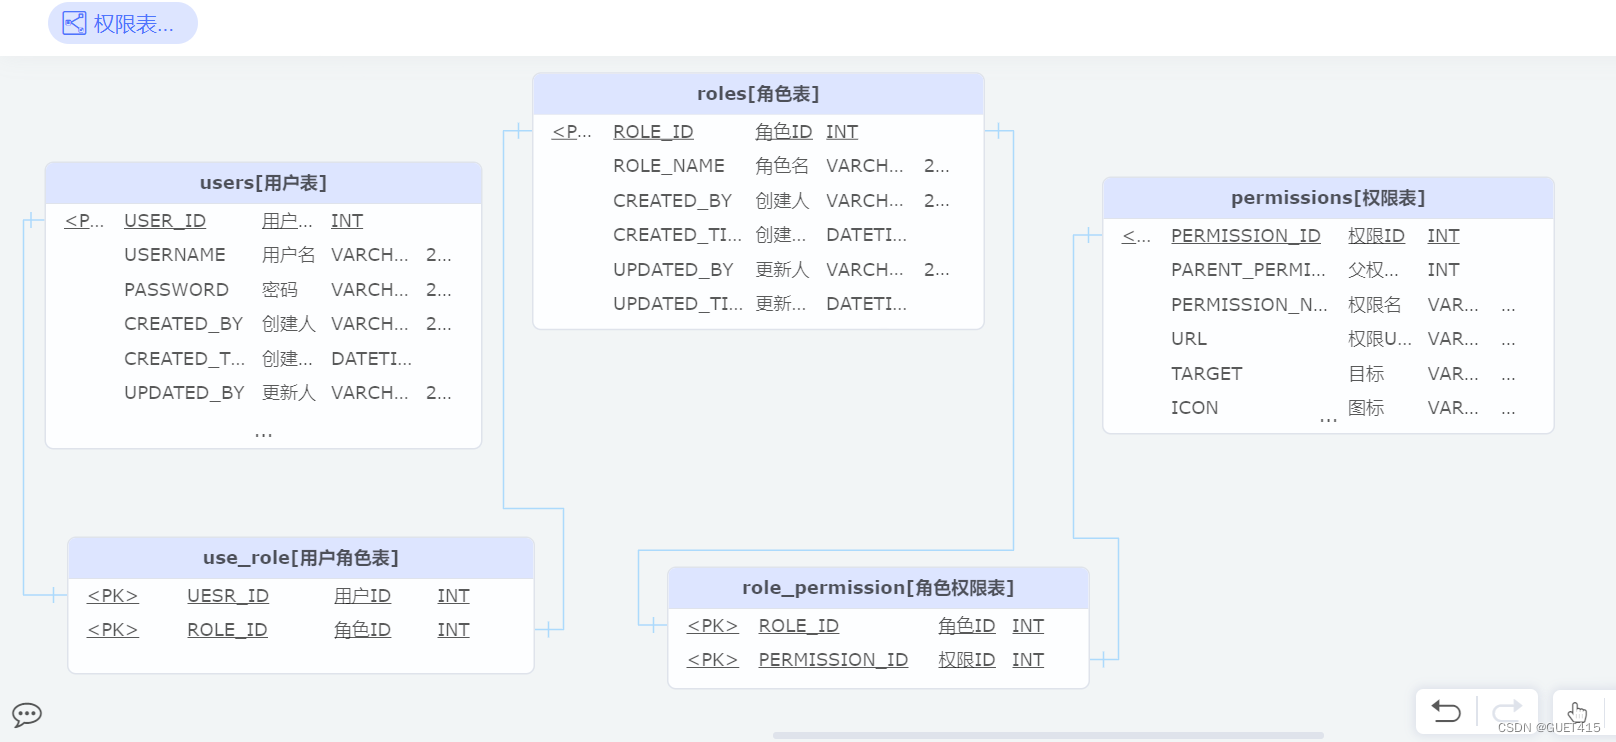Click UESR_ID field in use_role table

[228, 596]
